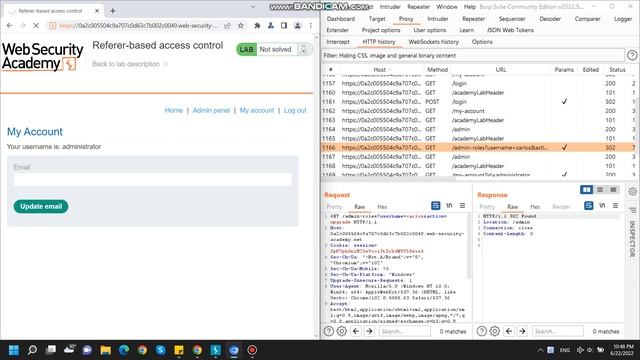640x360 pixels.
Task: Open Bandicam recorder from taskbar
Action: click(252, 350)
